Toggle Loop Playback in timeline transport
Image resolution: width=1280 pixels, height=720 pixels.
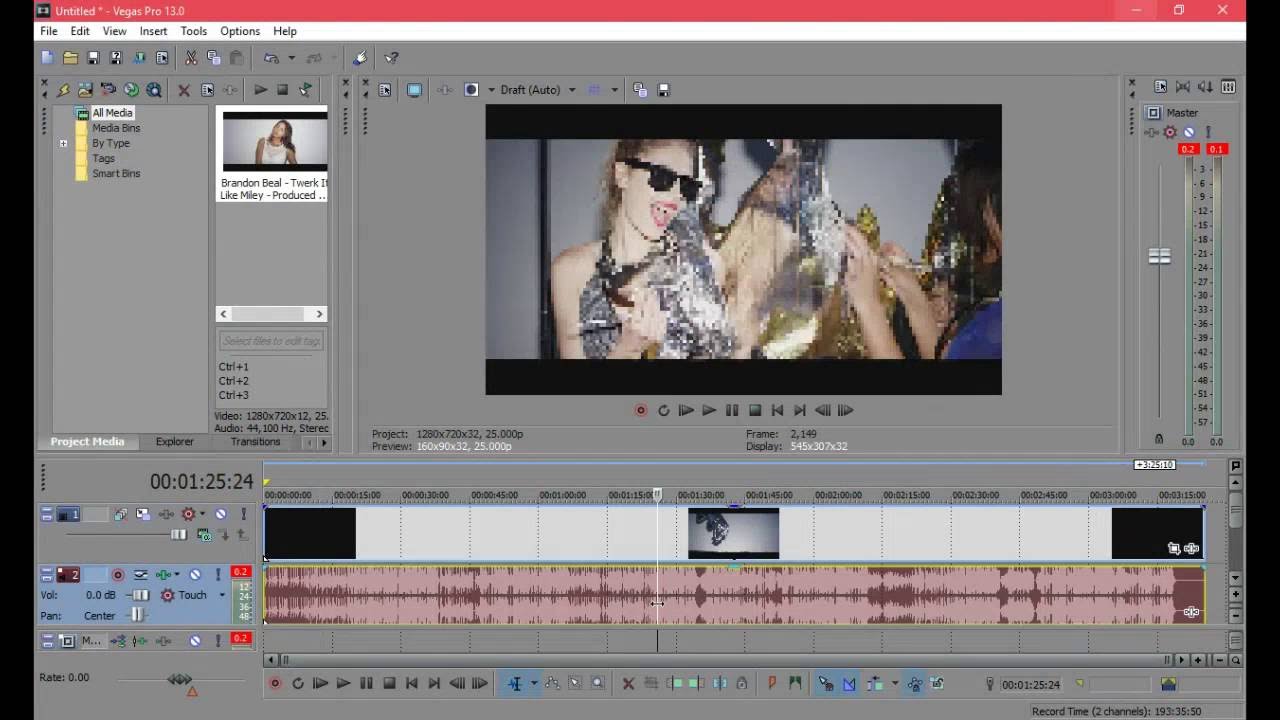pyautogui.click(x=298, y=684)
